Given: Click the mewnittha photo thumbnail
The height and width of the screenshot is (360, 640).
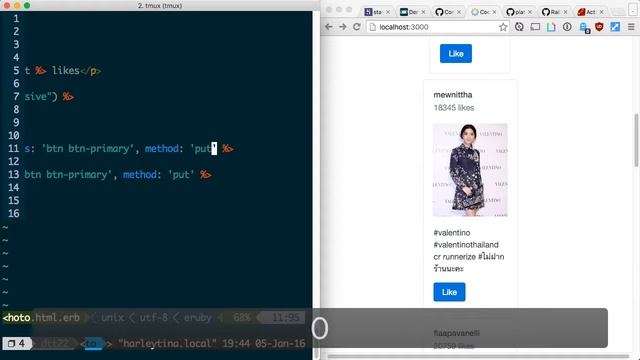Looking at the screenshot, I should point(470,170).
